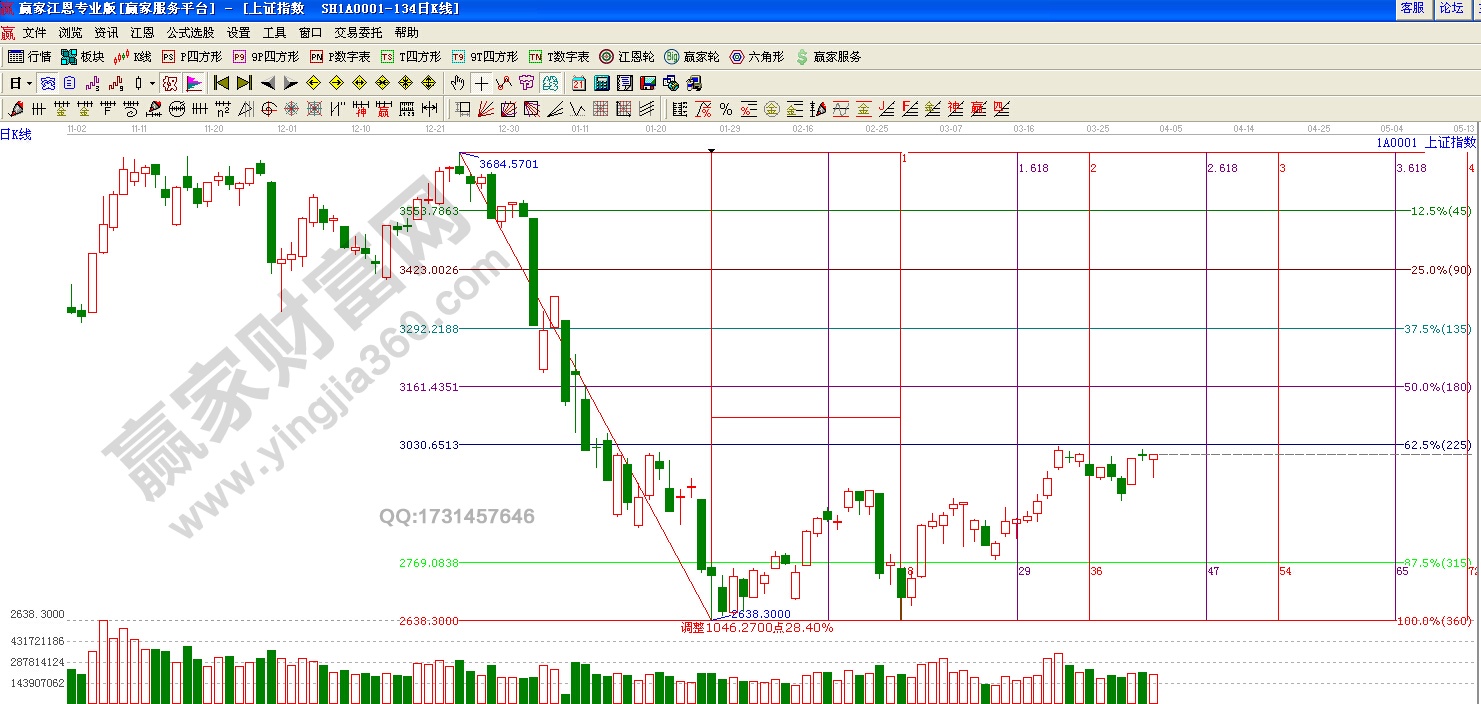Toggle the pink flag chart button

[x=194, y=83]
